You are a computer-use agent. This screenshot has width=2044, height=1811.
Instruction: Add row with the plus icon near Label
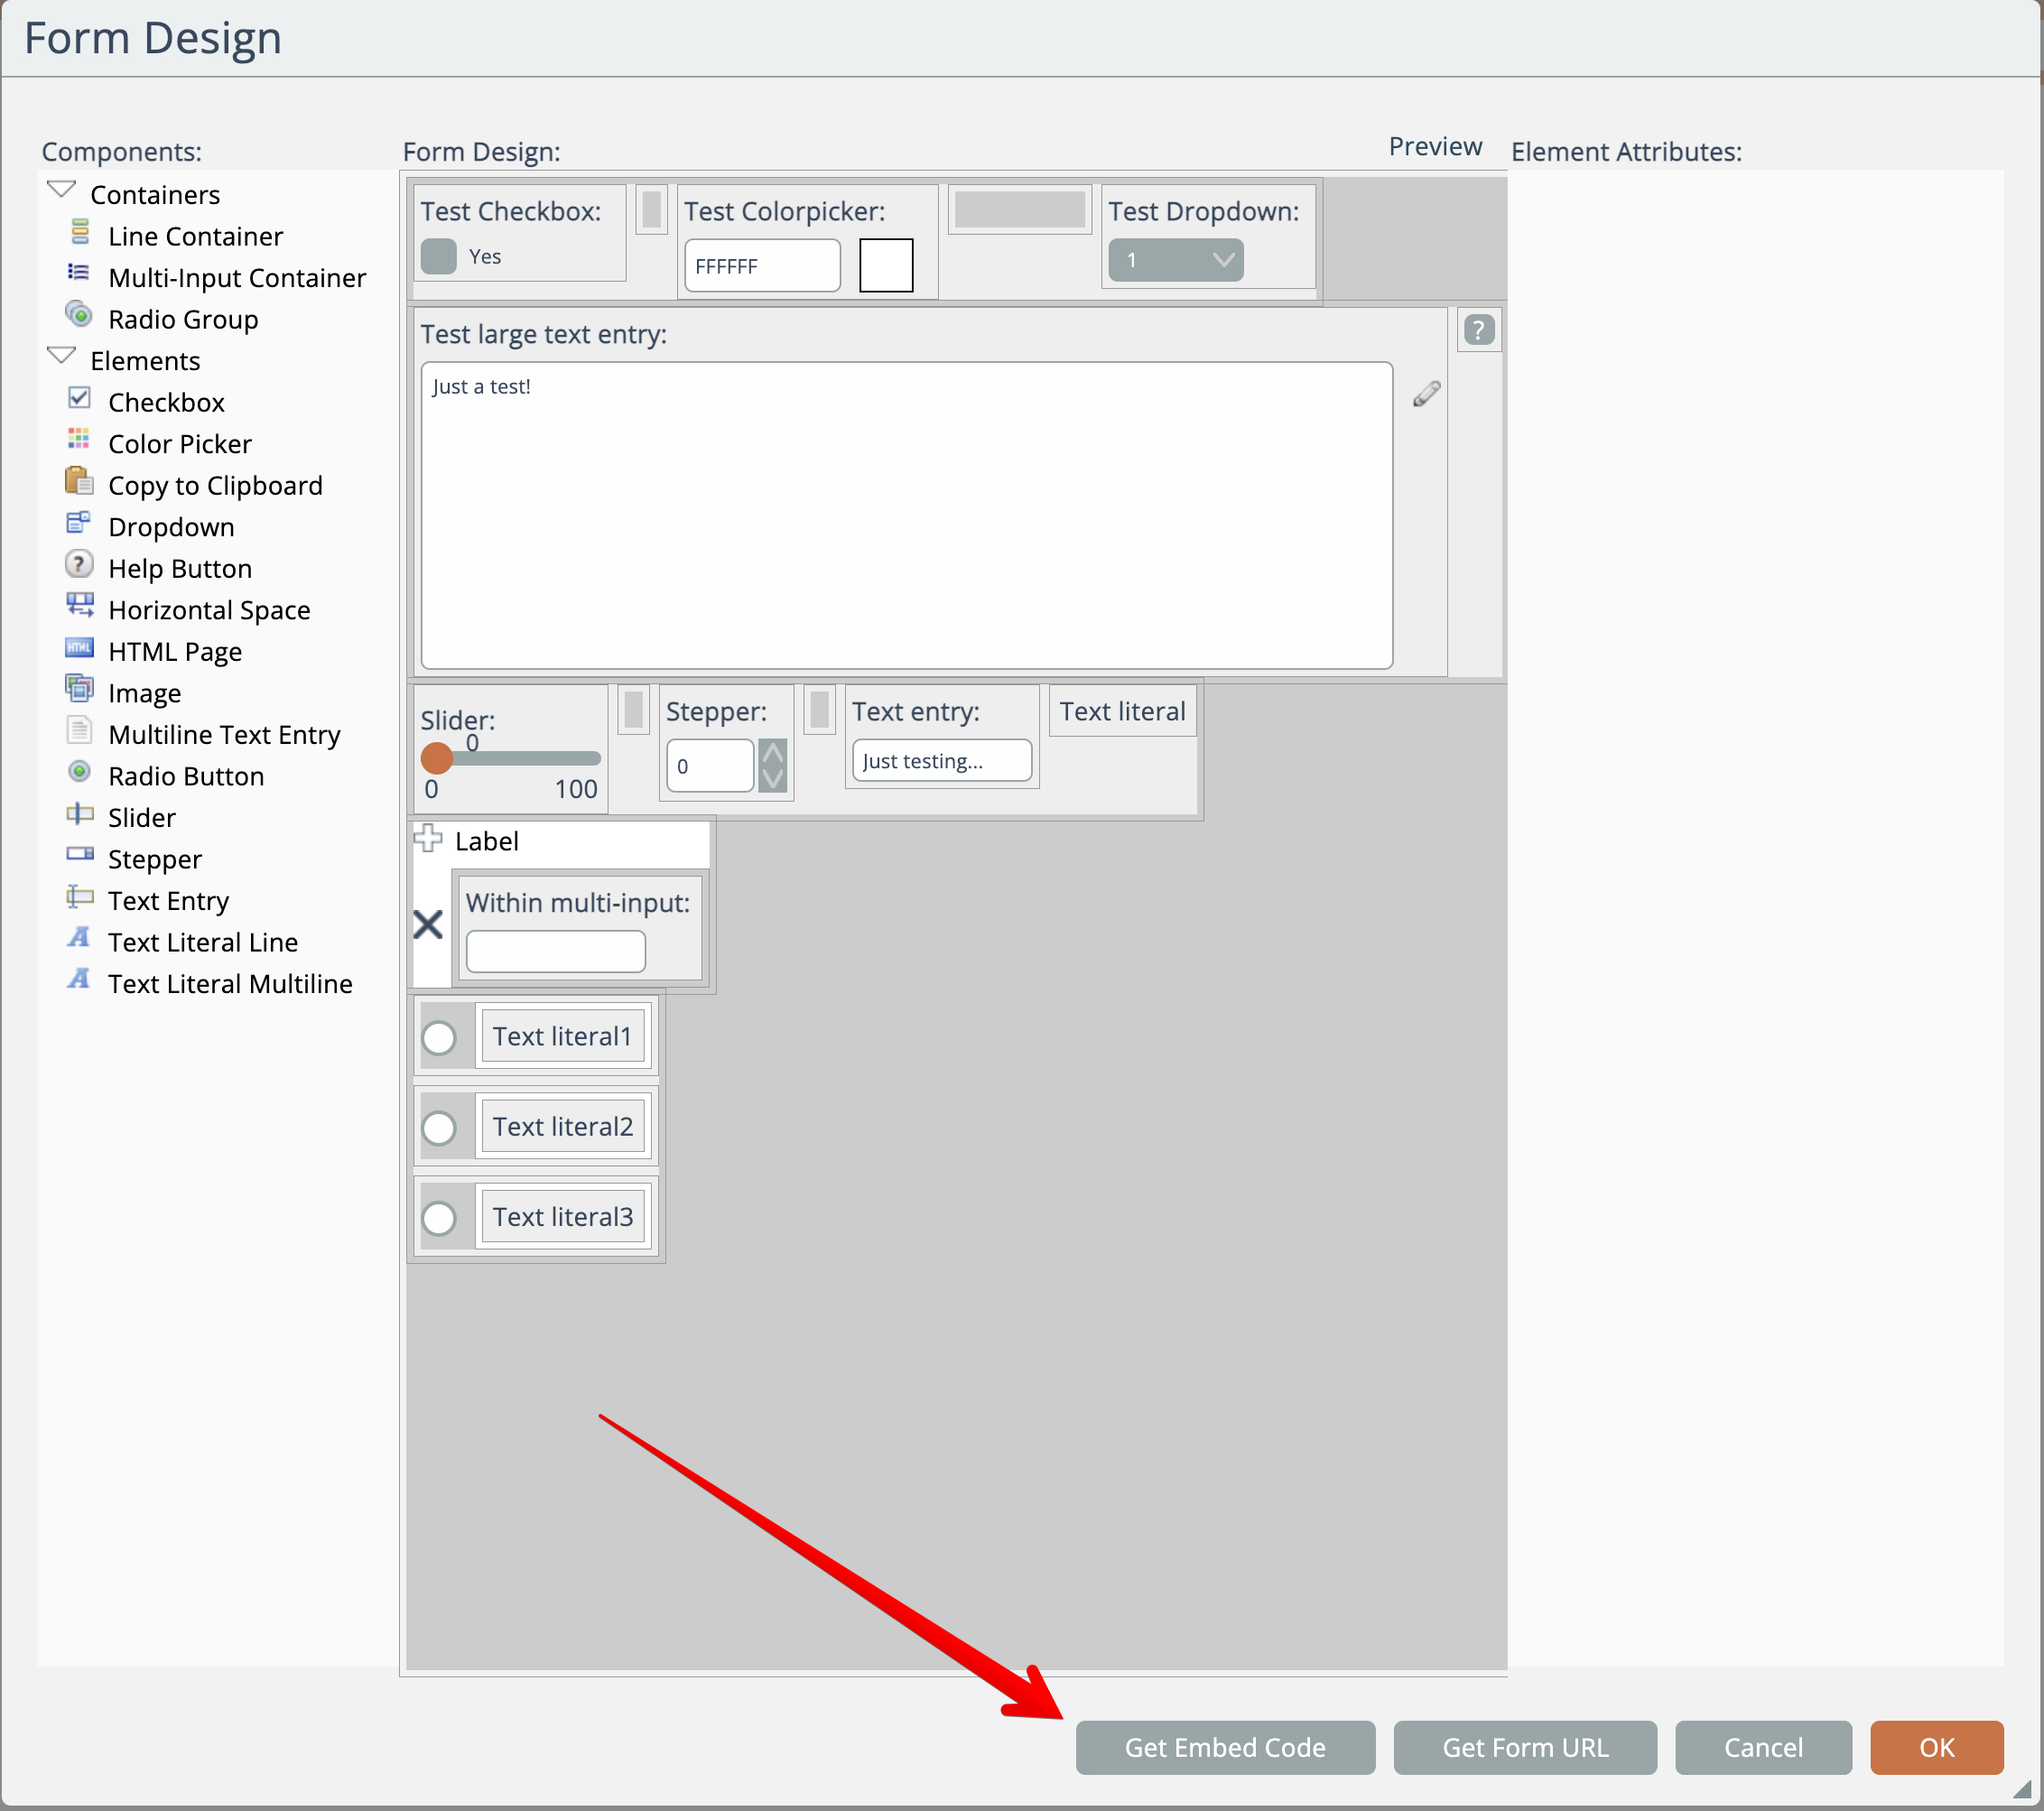(428, 838)
